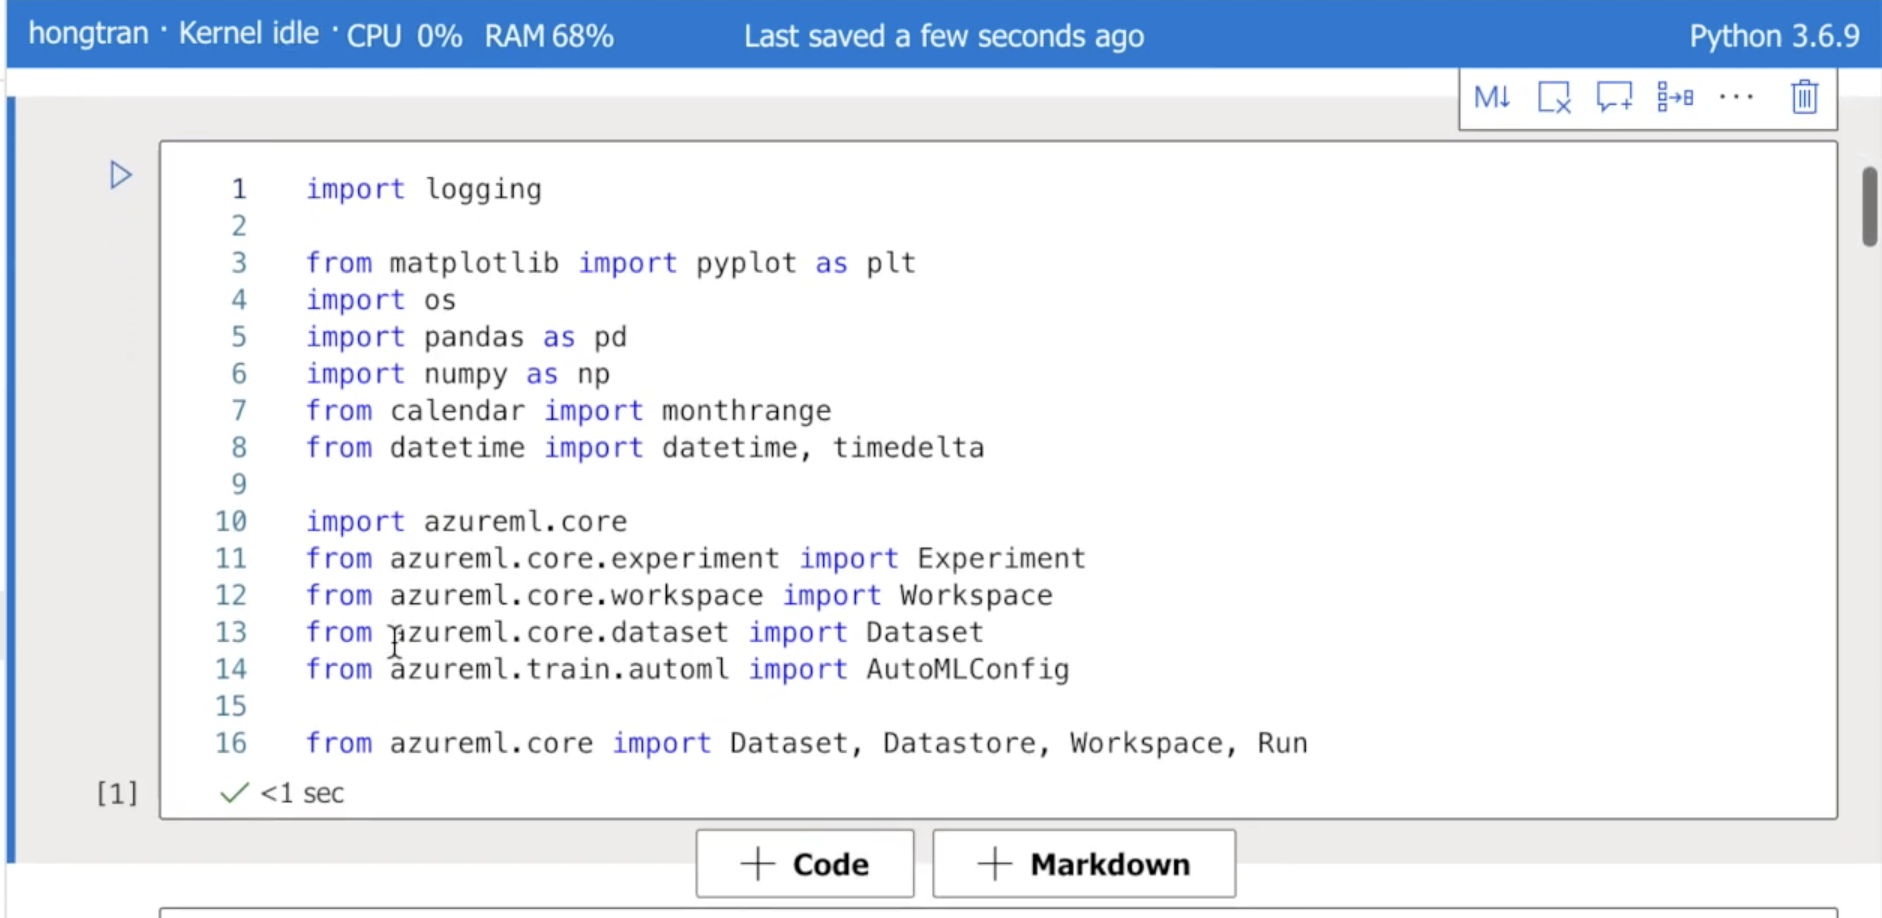The image size is (1882, 918).
Task: Convert the cell to Markdown
Action: pyautogui.click(x=1491, y=96)
